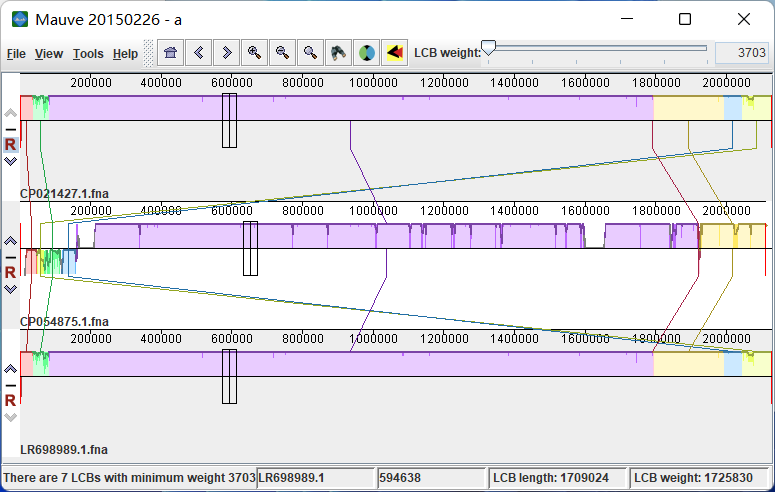
Task: Shift the view left with the toolbar arrow
Action: pos(199,53)
